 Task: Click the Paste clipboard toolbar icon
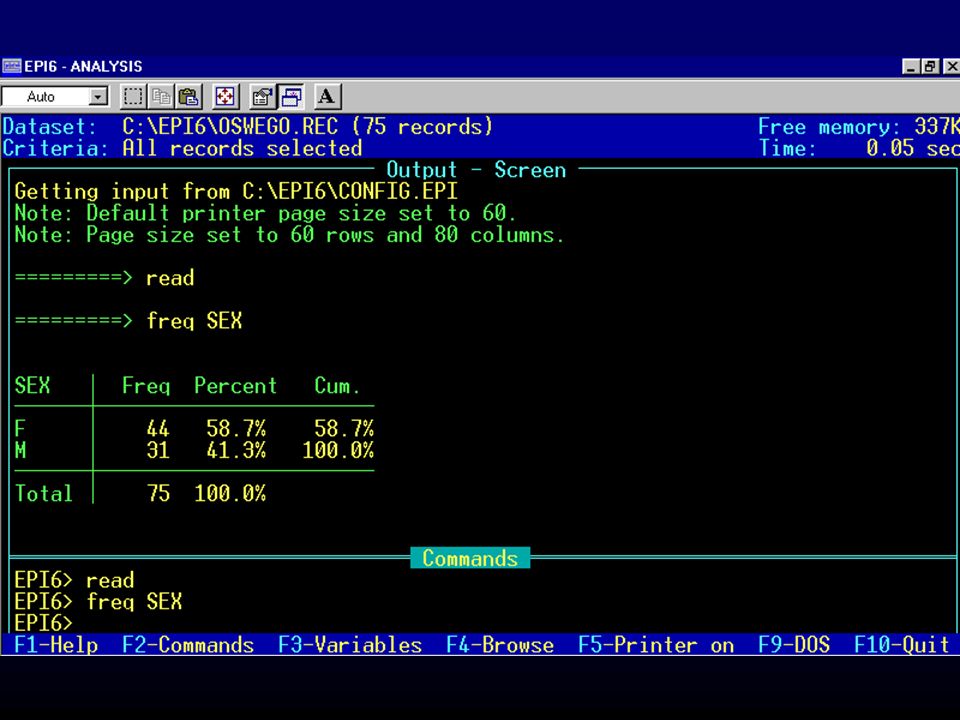(189, 97)
